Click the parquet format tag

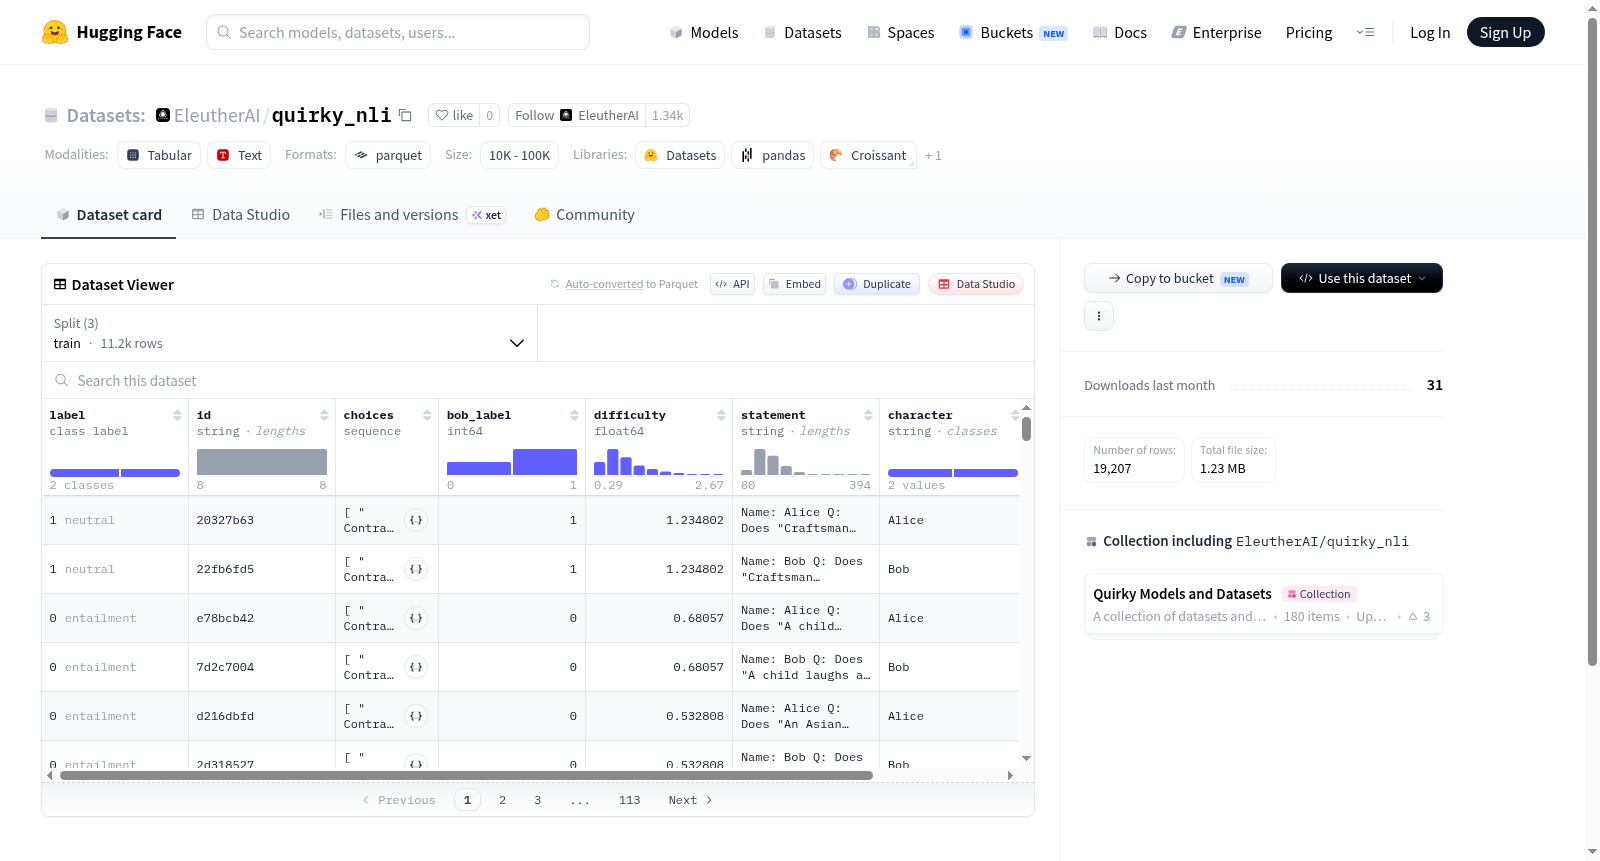388,155
